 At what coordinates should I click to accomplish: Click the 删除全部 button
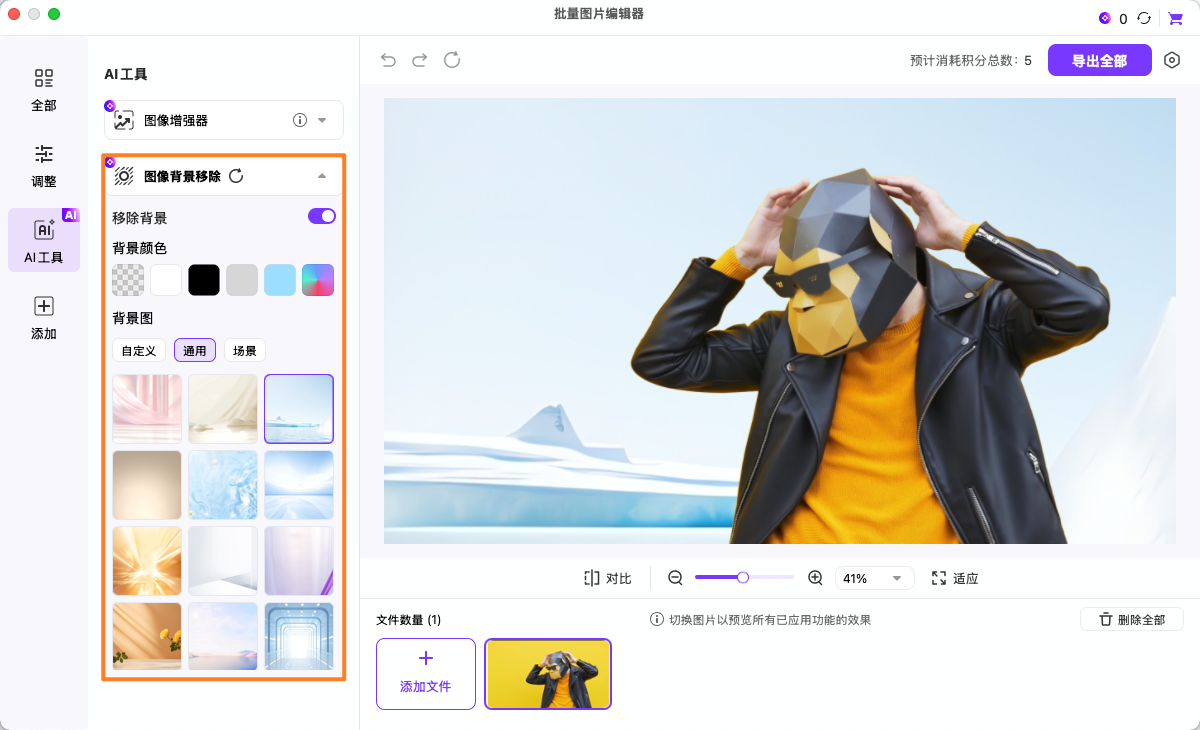coord(1131,619)
